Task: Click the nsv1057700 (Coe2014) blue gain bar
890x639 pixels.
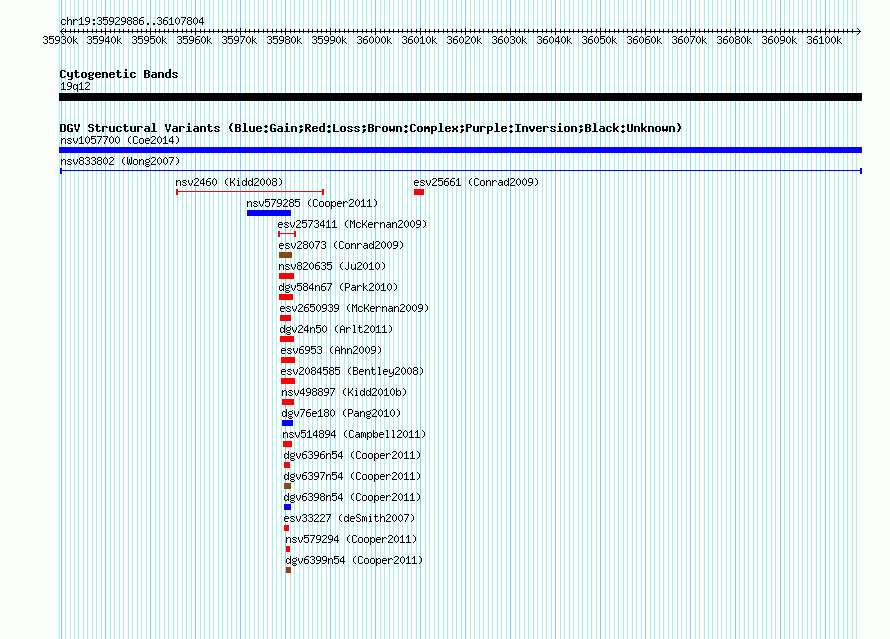Action: (460, 150)
